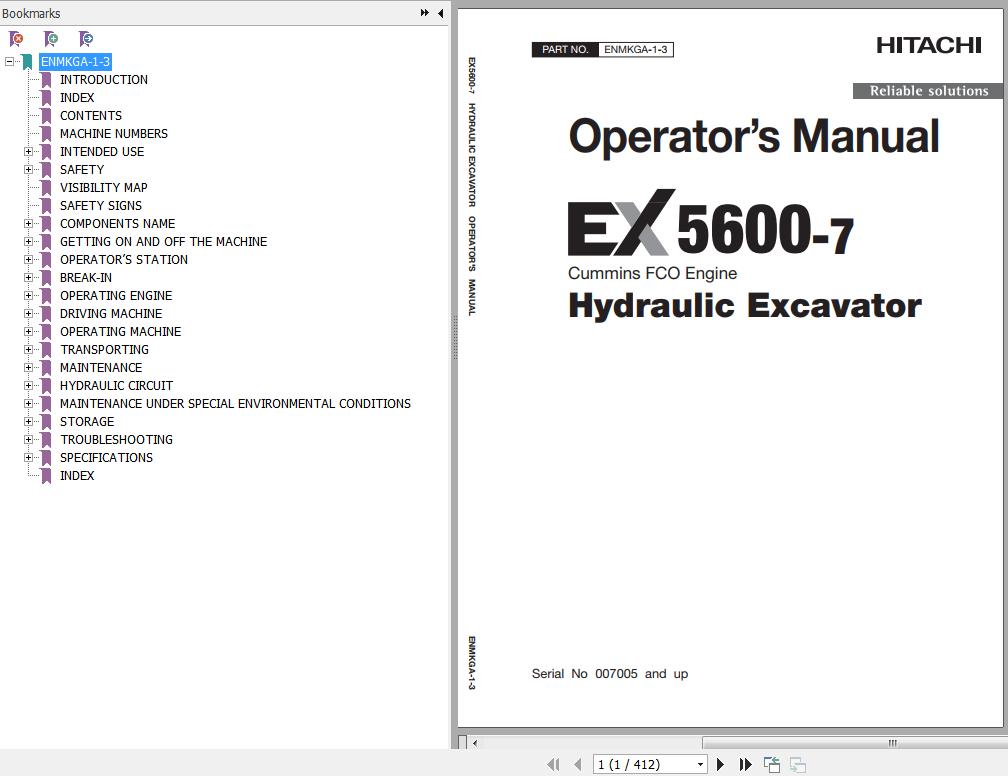1008x776 pixels.
Task: Click the bookmark icon beside TRANSPORTING
Action: 46,350
